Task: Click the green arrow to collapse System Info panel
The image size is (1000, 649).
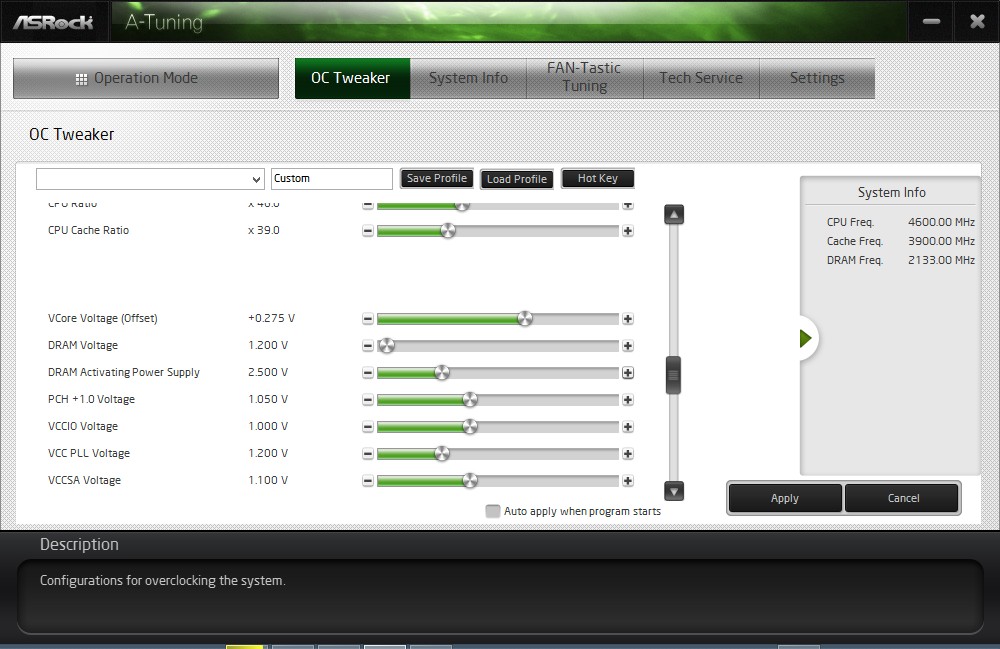Action: pyautogui.click(x=805, y=338)
